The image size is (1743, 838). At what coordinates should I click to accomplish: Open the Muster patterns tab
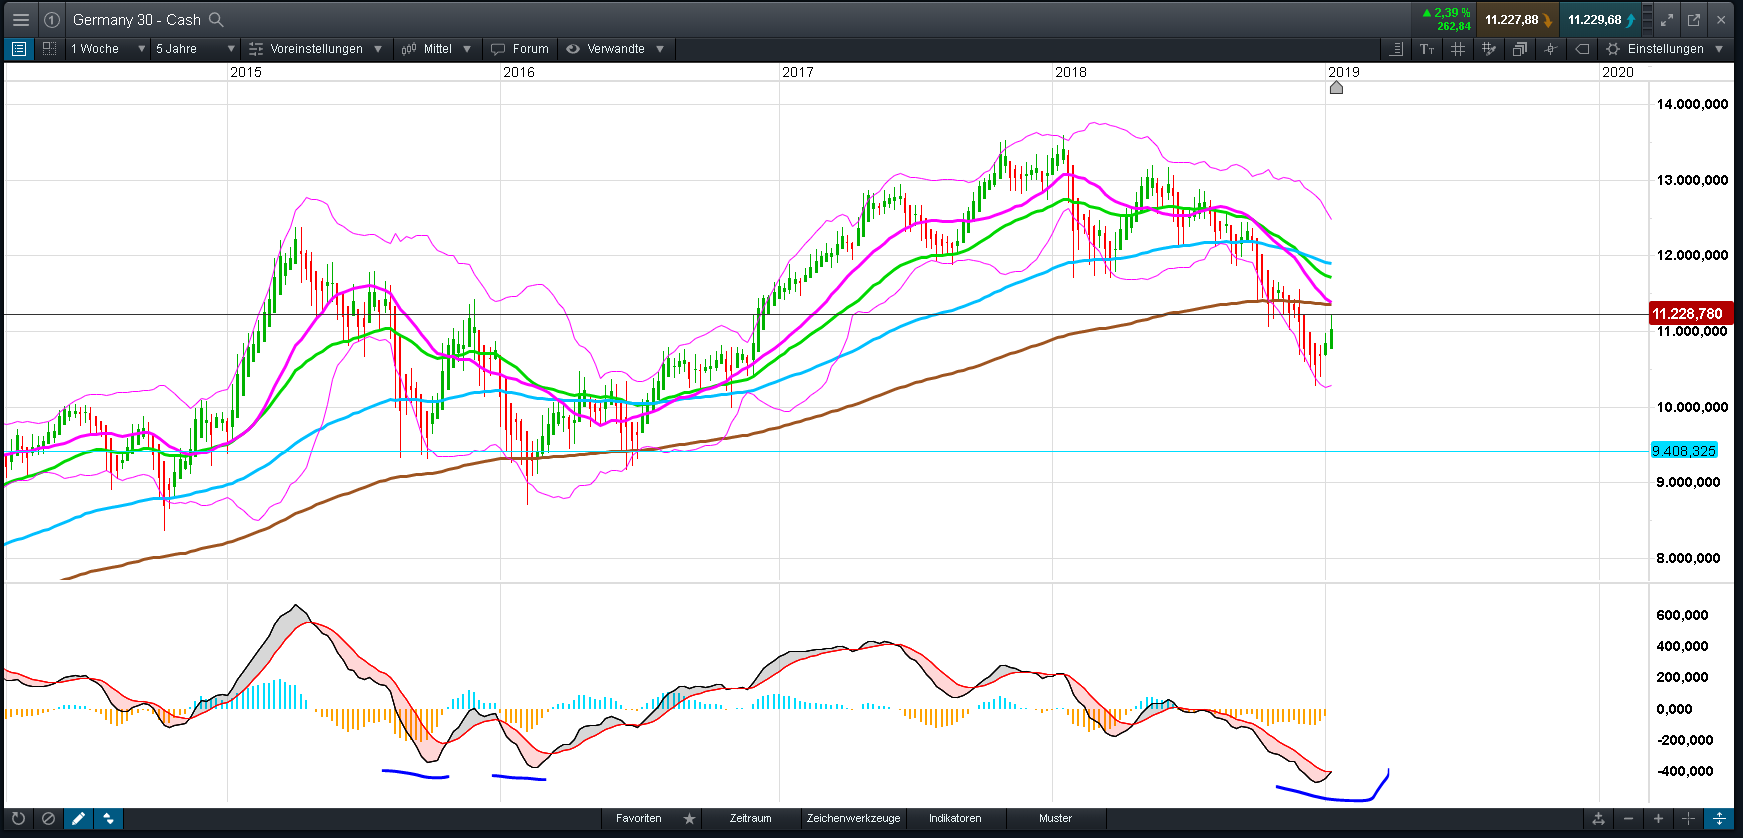coord(1055,818)
